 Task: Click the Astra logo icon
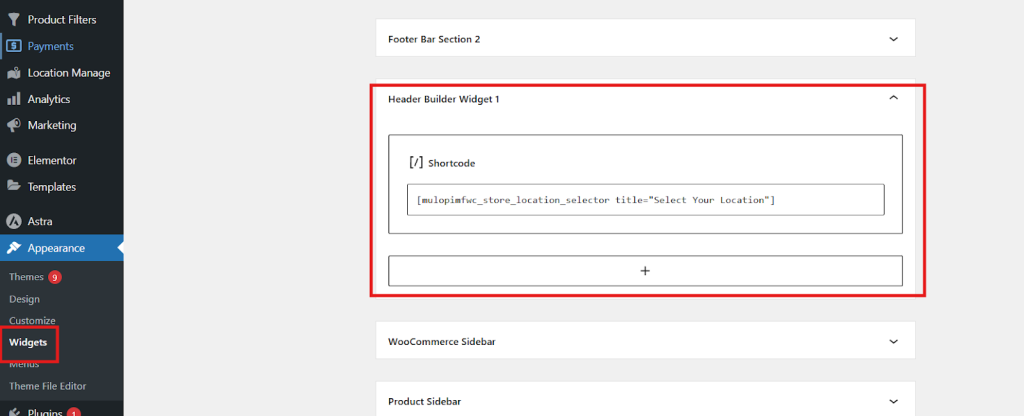click(x=14, y=221)
